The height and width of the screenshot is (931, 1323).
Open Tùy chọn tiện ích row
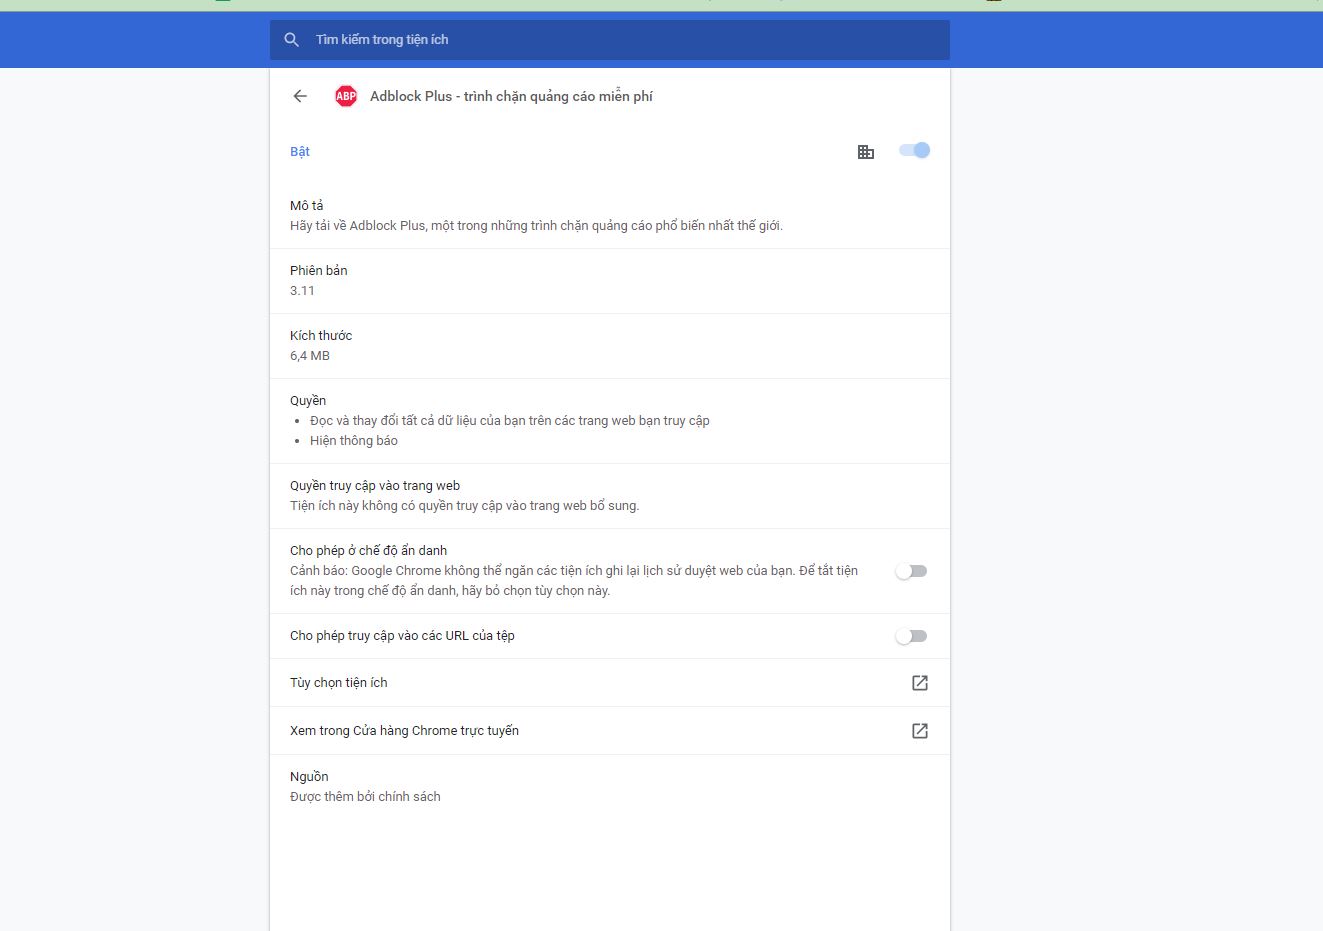point(339,683)
